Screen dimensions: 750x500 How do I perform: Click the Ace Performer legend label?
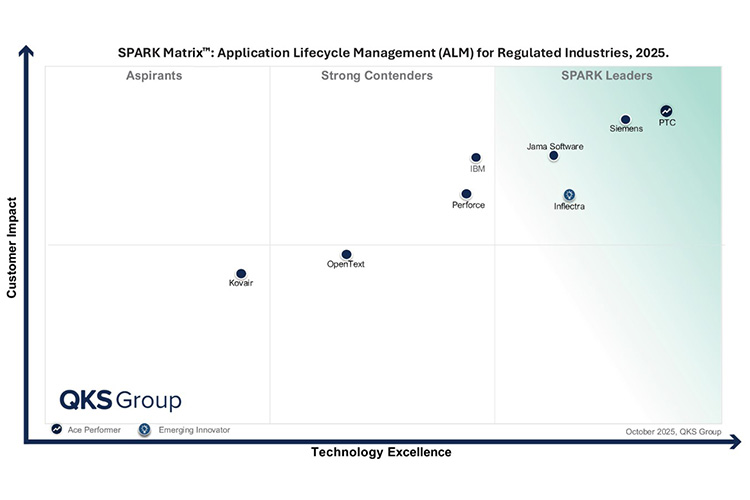pyautogui.click(x=94, y=430)
